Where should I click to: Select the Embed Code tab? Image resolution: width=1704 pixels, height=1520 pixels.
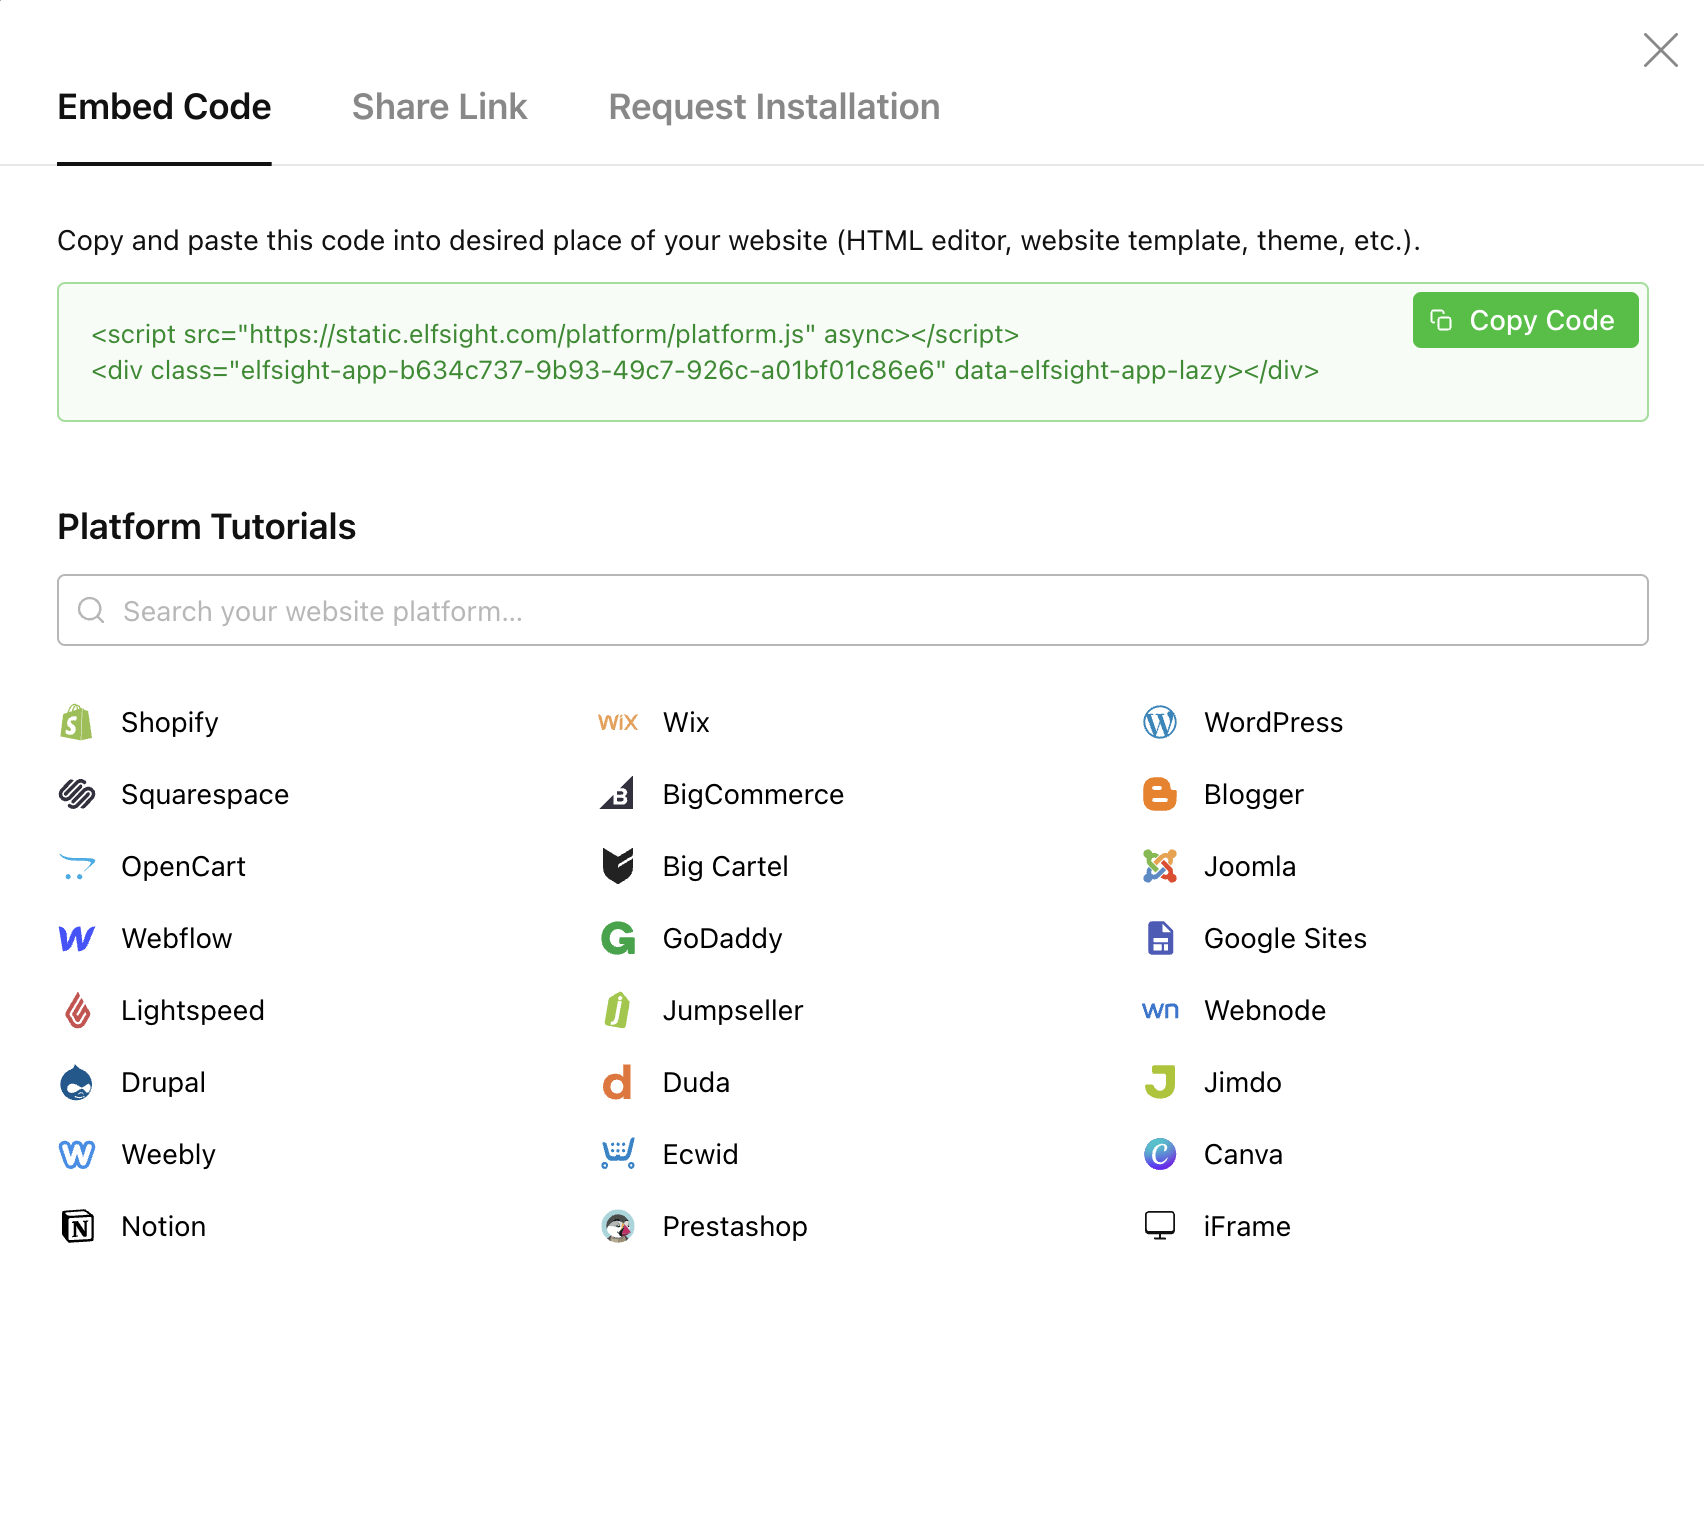[x=164, y=107]
